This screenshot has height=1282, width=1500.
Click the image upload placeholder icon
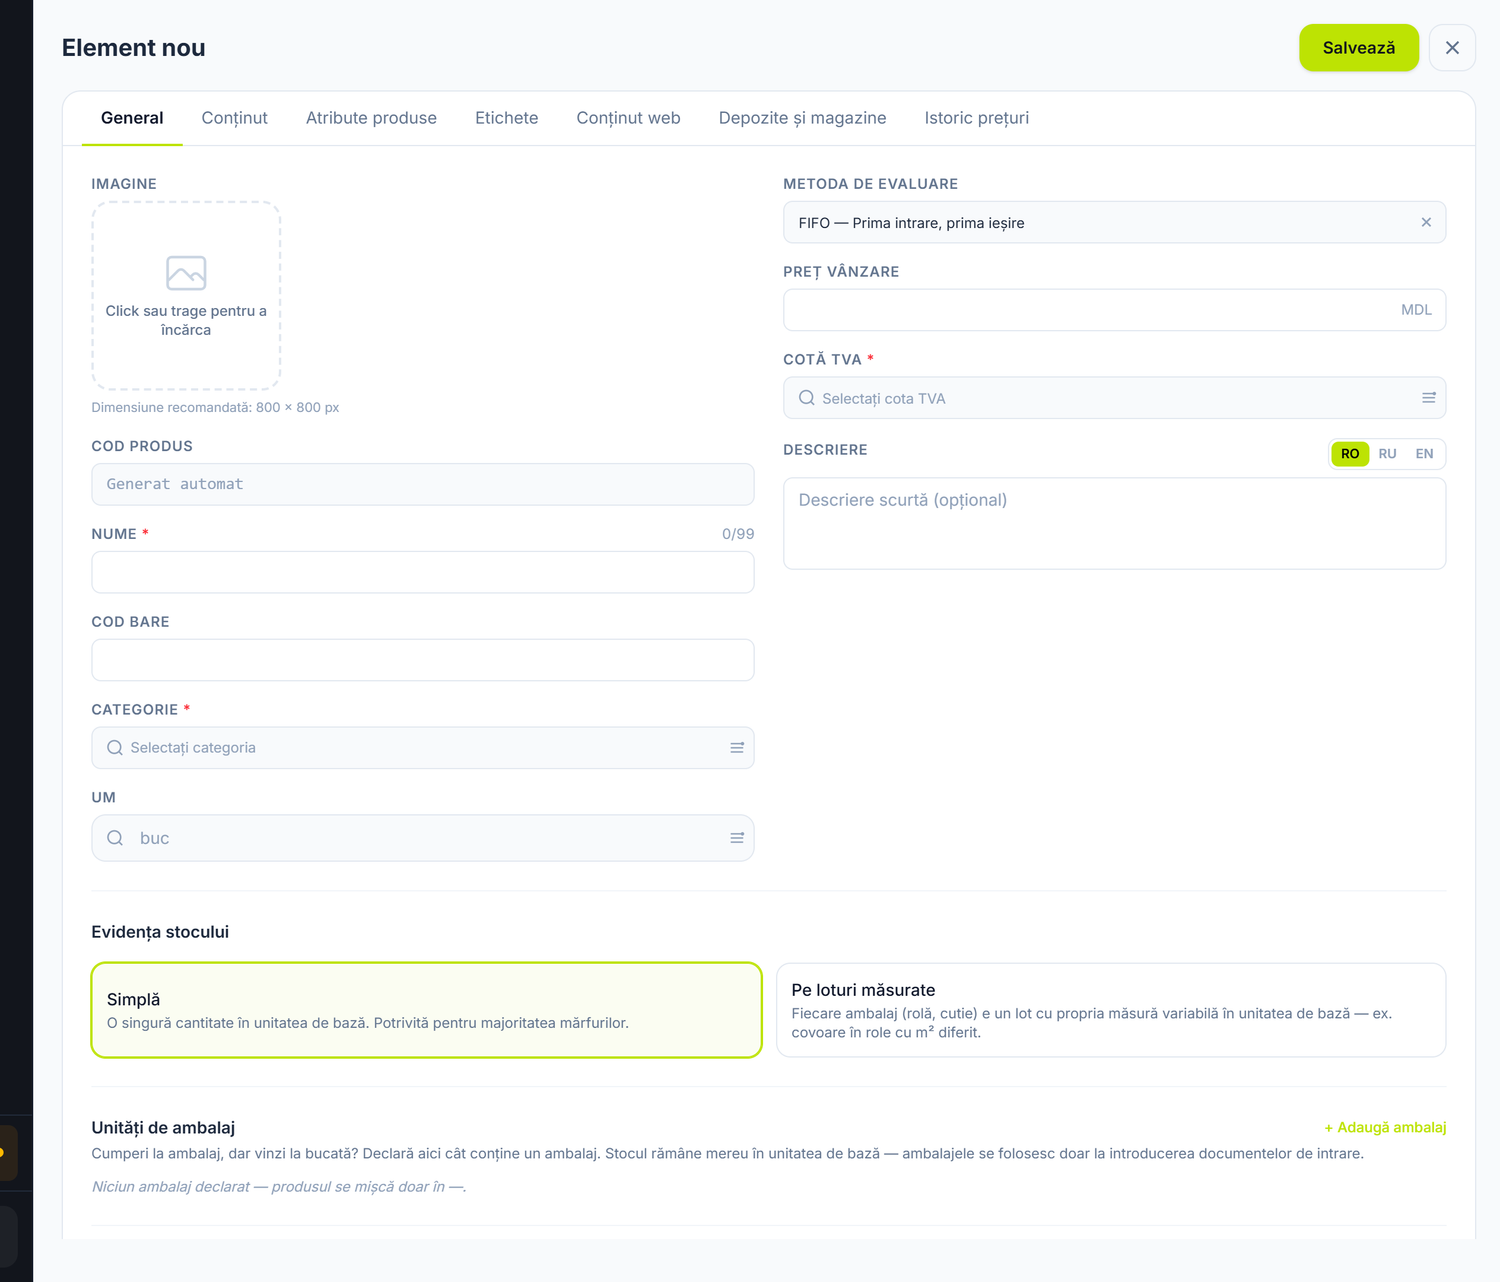click(186, 273)
